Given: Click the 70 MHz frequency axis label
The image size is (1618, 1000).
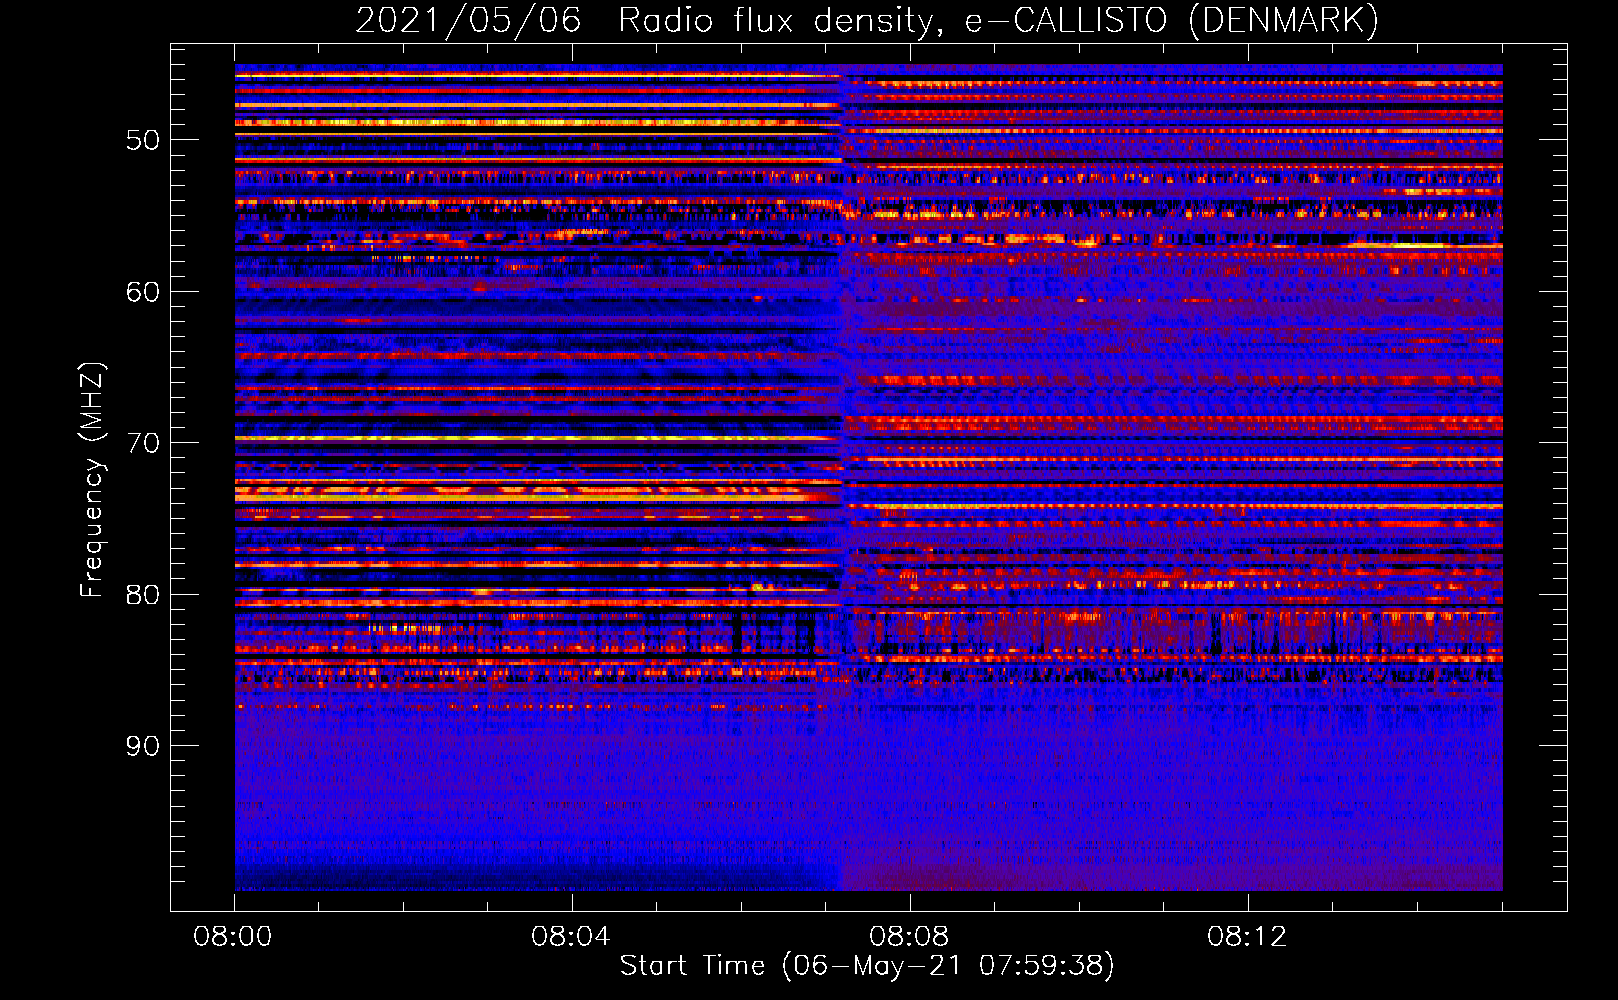Looking at the screenshot, I should pos(143,443).
